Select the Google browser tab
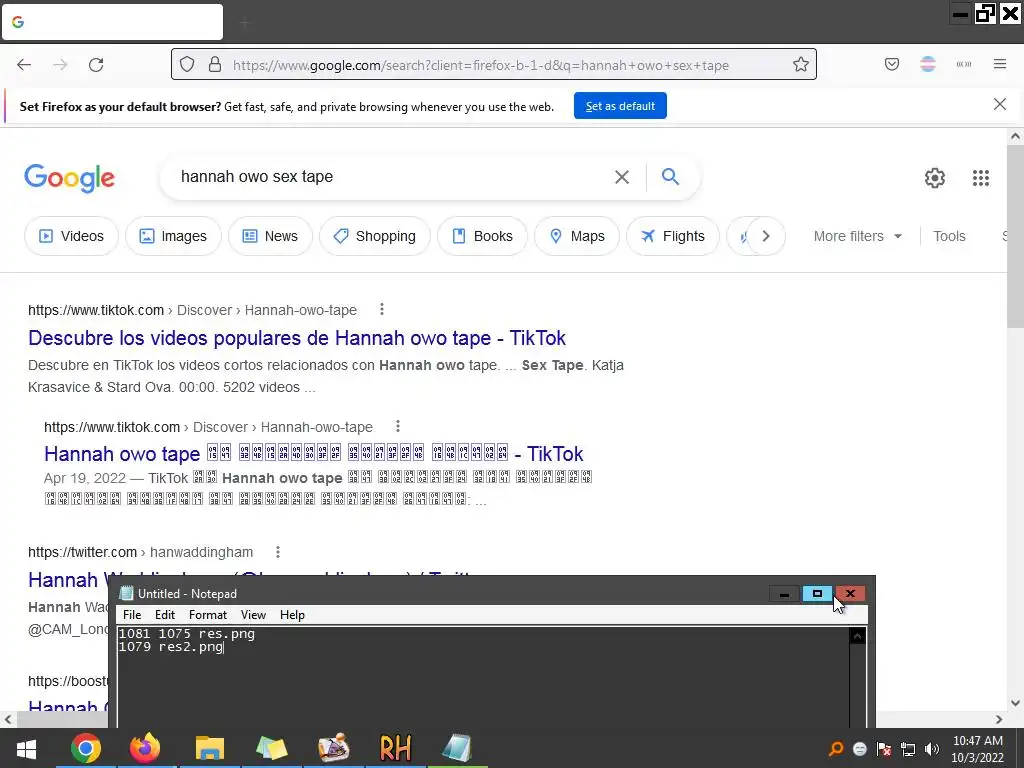The width and height of the screenshot is (1024, 768). pyautogui.click(x=112, y=22)
